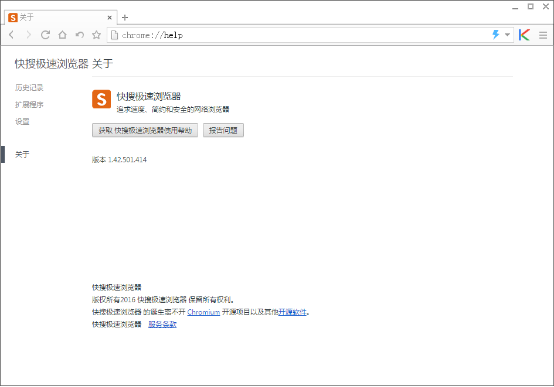
Task: Minimize the browser window
Action: 515,7
